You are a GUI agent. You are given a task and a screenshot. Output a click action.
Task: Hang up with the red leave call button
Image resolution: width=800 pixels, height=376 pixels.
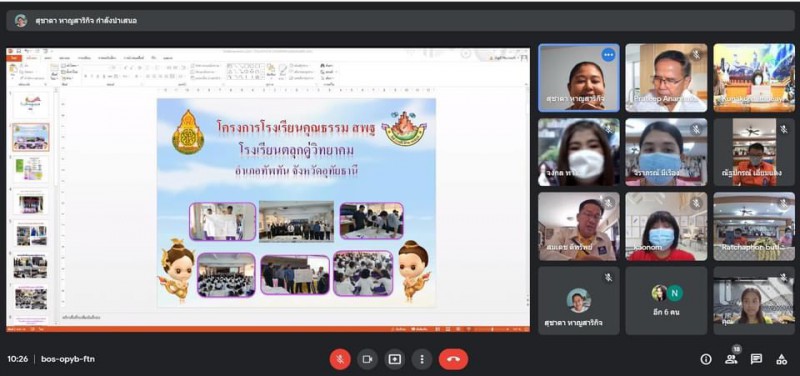(x=453, y=359)
